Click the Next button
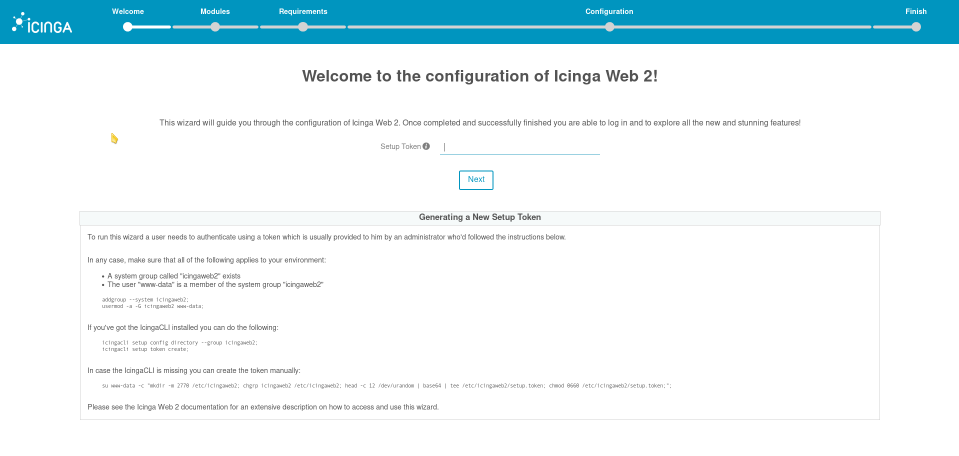959x456 pixels. coord(476,180)
